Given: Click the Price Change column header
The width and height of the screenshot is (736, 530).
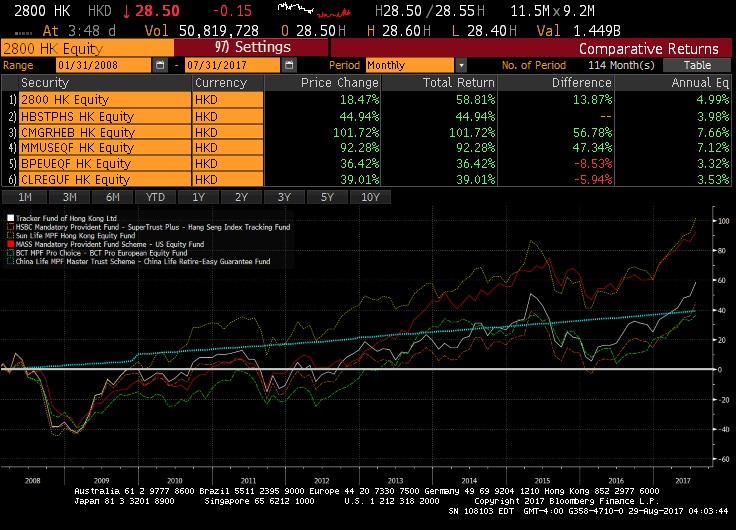Looking at the screenshot, I should [323, 83].
